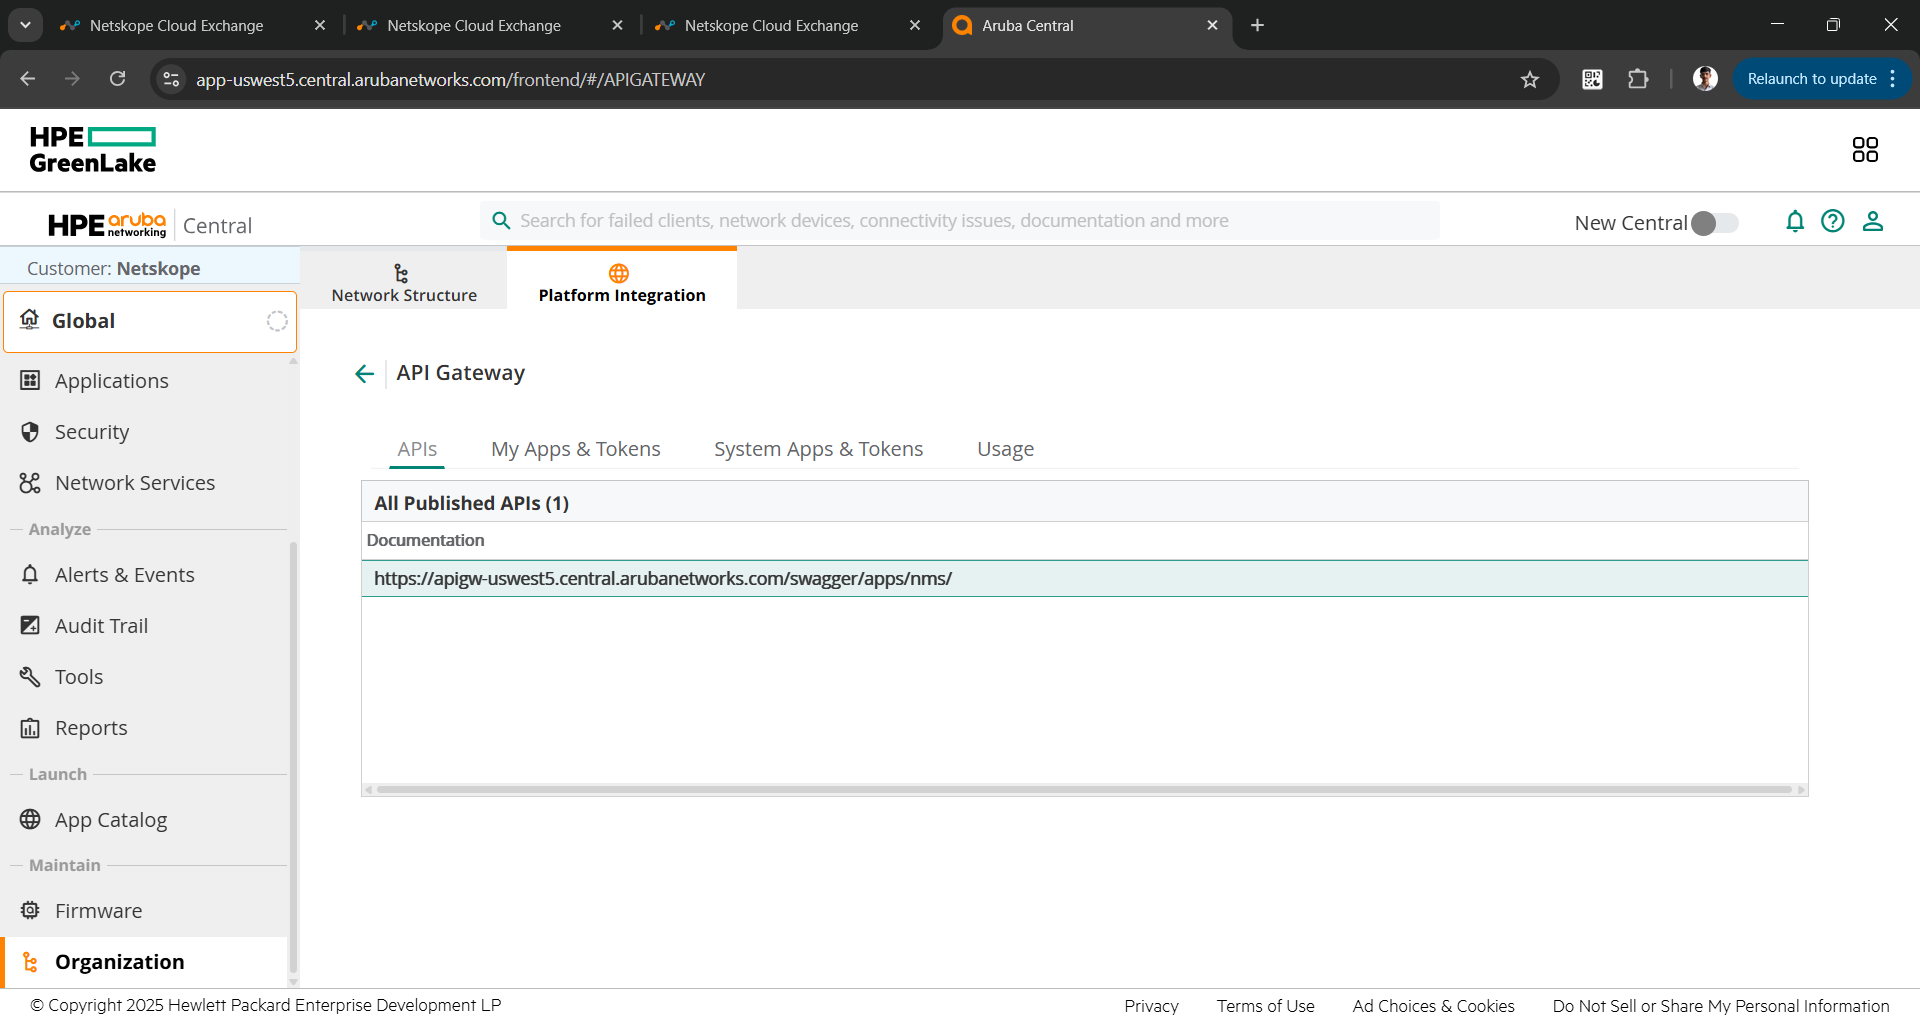Open Ad Choices & Cookies link

pos(1434,1005)
